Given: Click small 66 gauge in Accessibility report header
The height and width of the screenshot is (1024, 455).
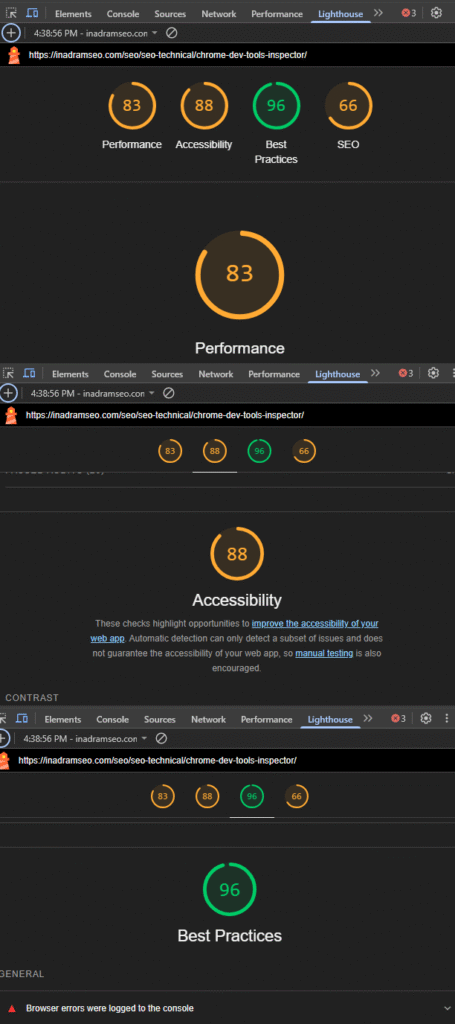Looking at the screenshot, I should coord(304,451).
